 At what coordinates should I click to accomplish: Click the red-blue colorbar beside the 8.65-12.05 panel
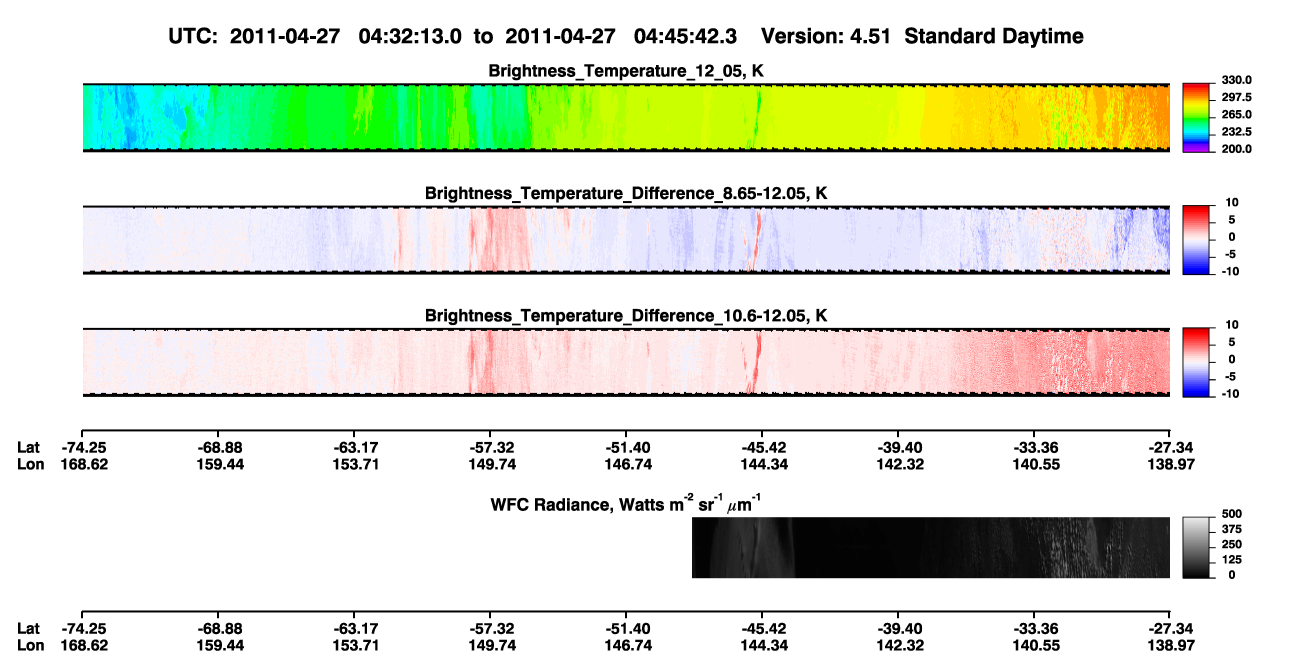pyautogui.click(x=1197, y=240)
